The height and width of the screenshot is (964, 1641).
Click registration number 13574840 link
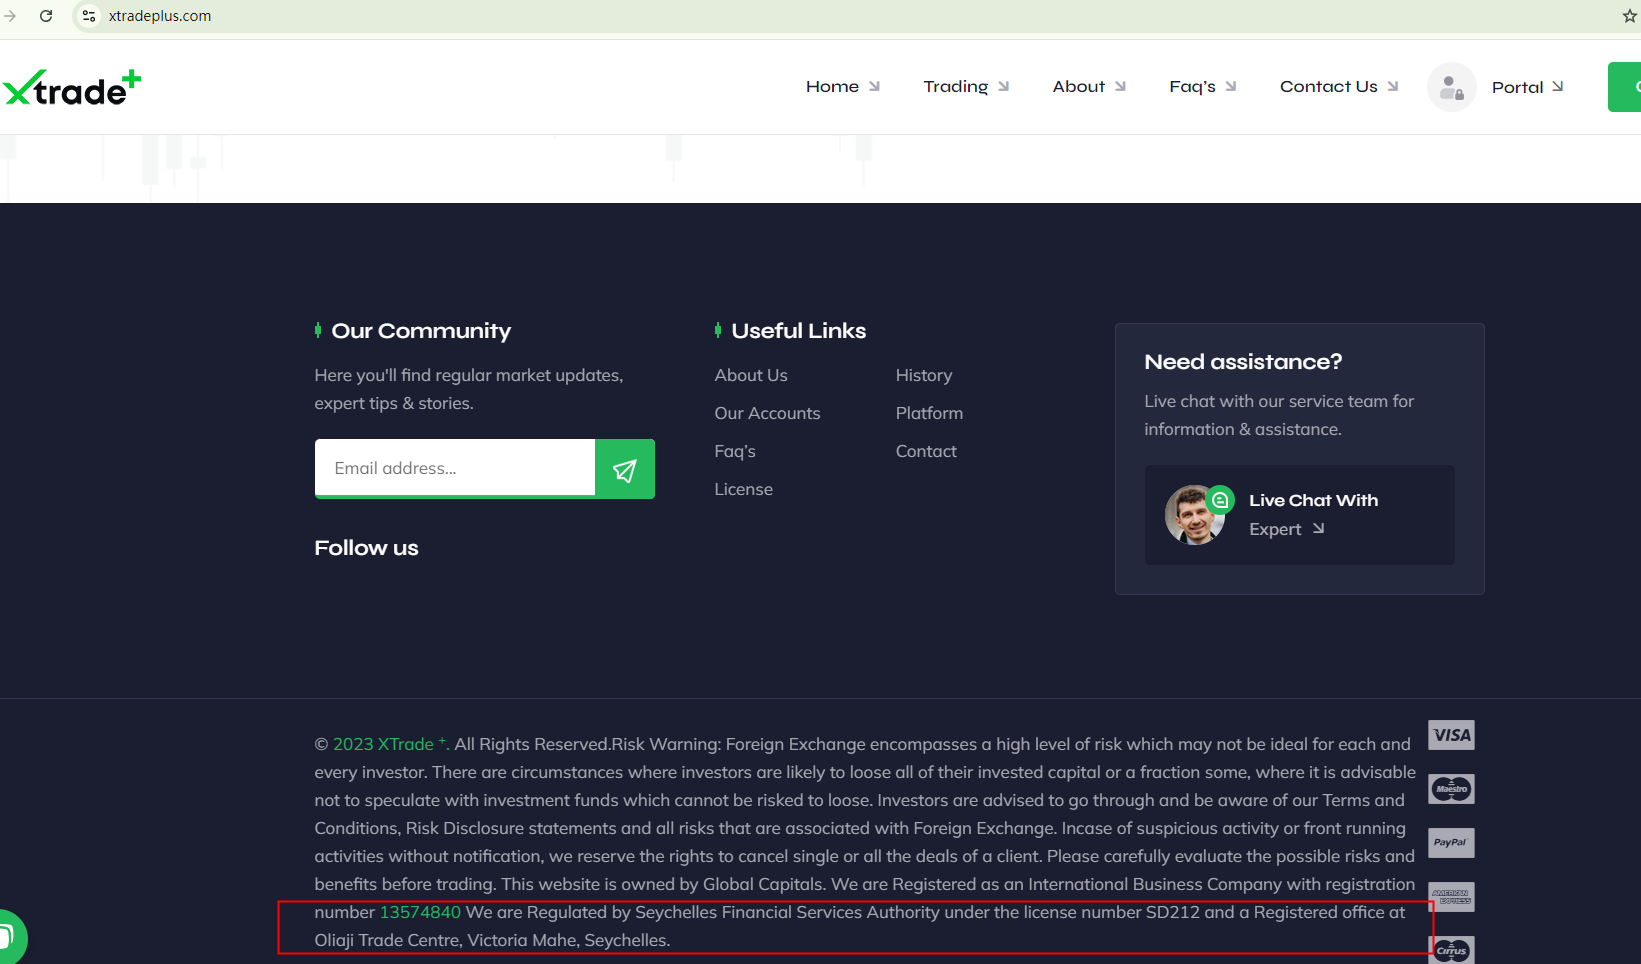420,912
